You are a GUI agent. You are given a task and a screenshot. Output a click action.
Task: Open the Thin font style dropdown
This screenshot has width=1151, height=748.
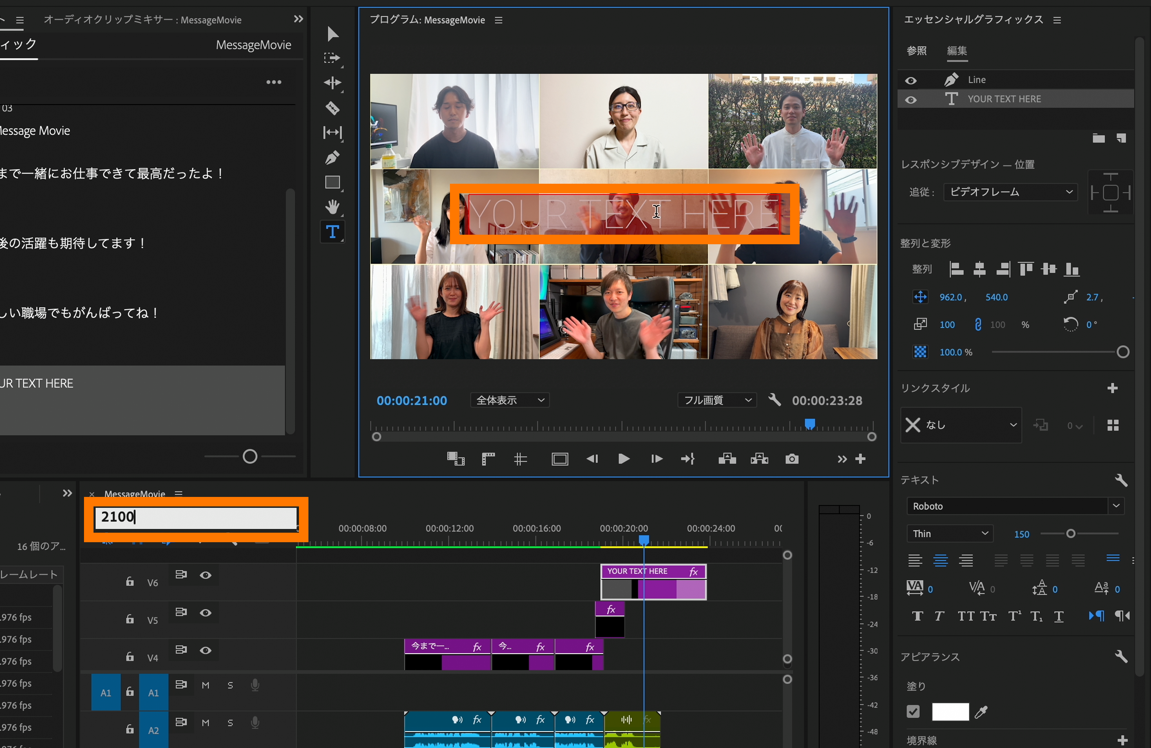(x=949, y=534)
